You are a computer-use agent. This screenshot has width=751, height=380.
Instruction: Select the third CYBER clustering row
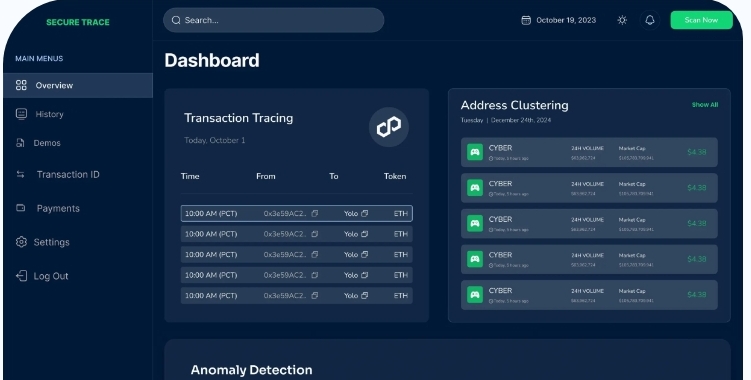coord(589,224)
